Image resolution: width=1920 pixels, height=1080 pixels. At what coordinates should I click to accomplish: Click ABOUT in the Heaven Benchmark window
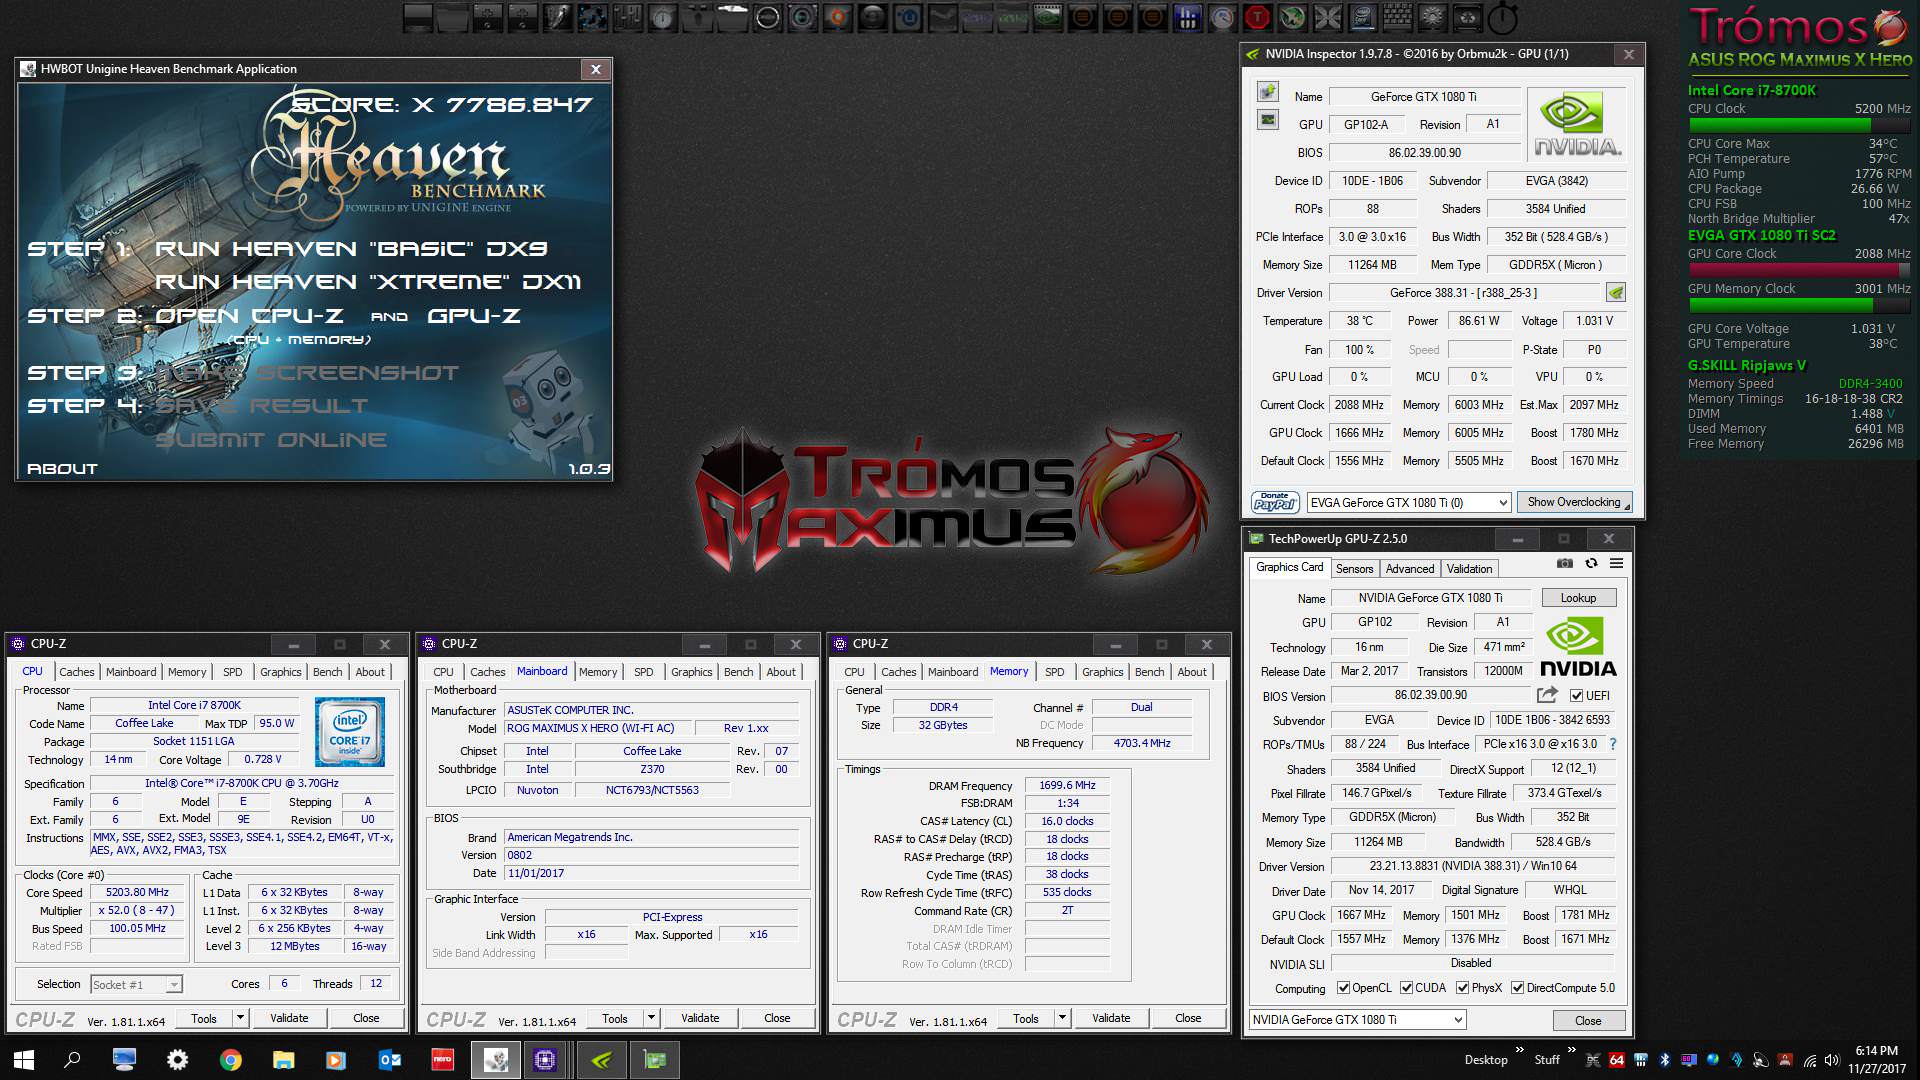tap(62, 468)
